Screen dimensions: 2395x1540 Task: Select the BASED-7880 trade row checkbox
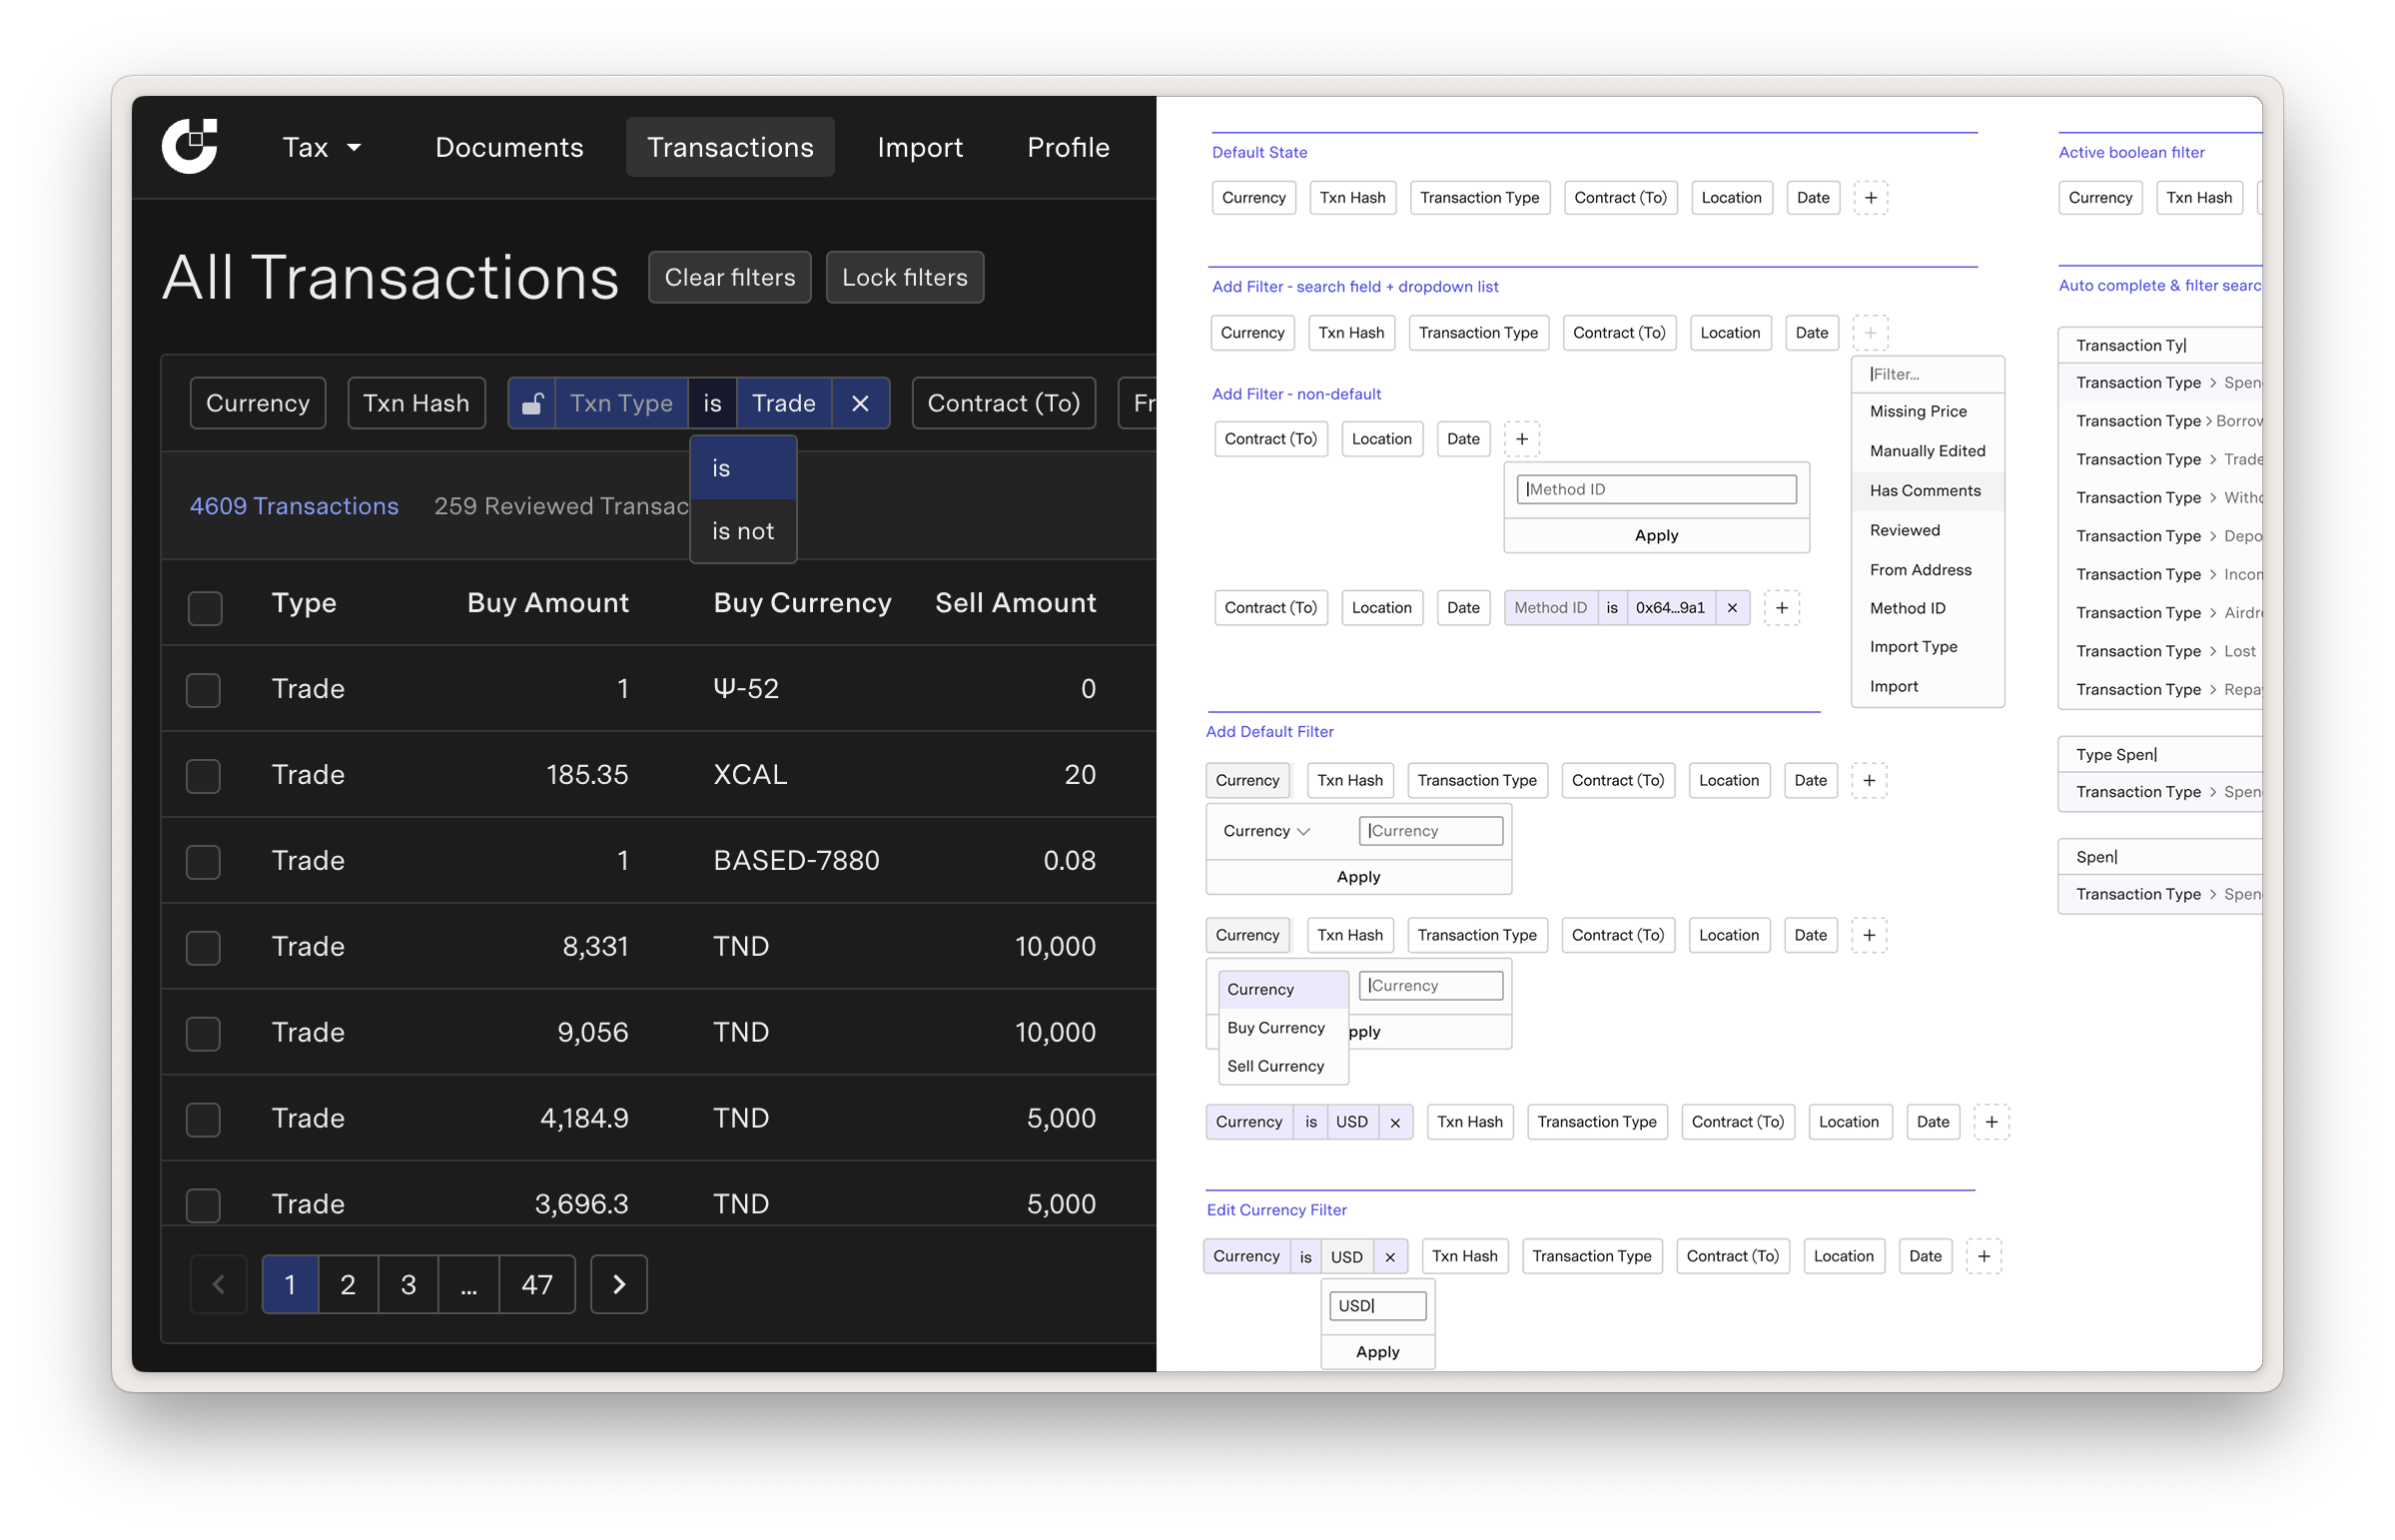click(x=203, y=862)
